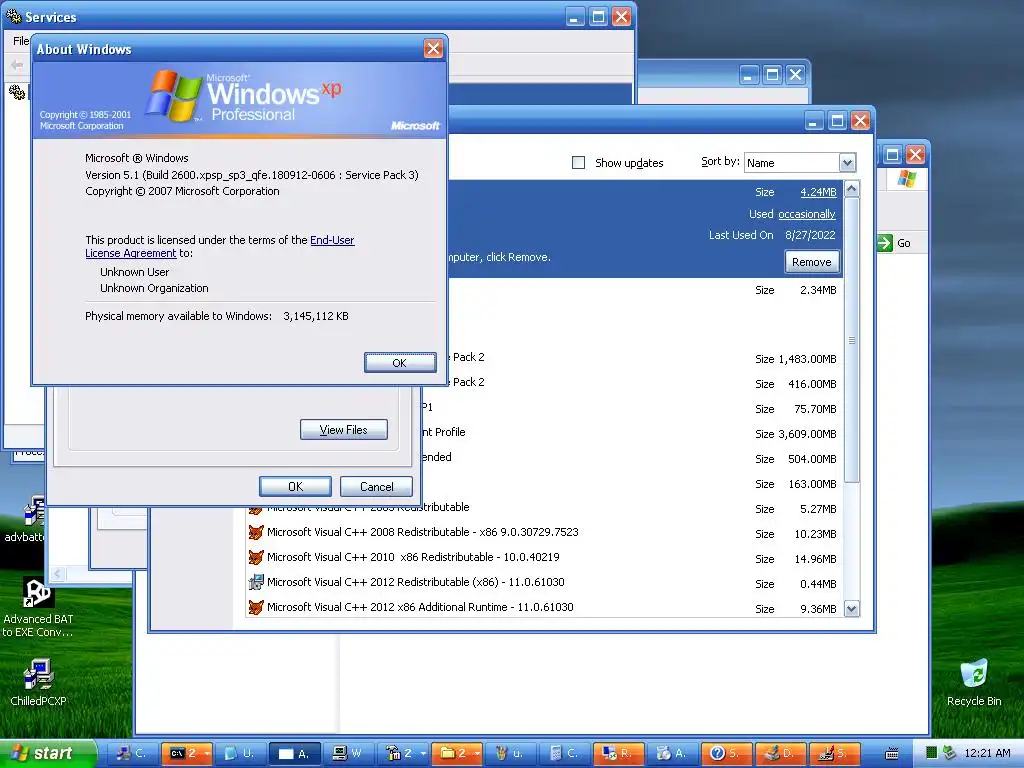
Task: Click OK in the About Windows dialog
Action: [x=400, y=362]
